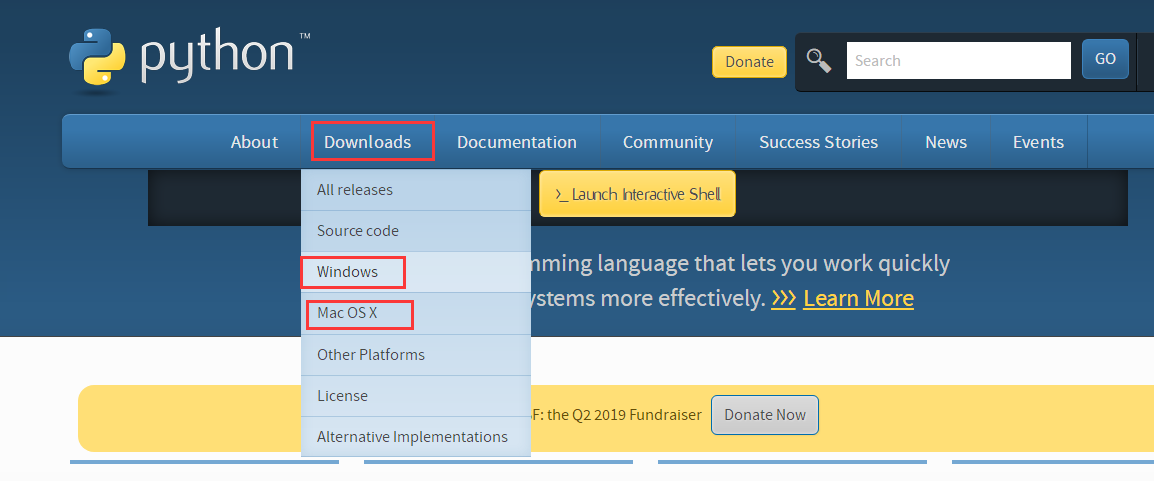
Task: Select Source code from Downloads dropdown
Action: point(416,231)
